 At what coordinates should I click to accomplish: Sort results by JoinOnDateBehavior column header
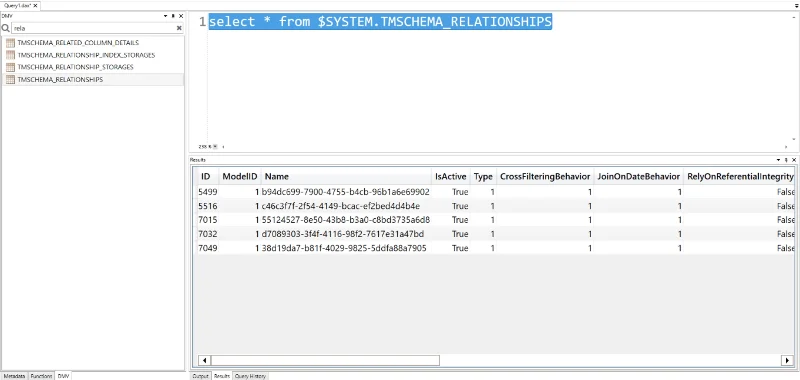point(638,176)
